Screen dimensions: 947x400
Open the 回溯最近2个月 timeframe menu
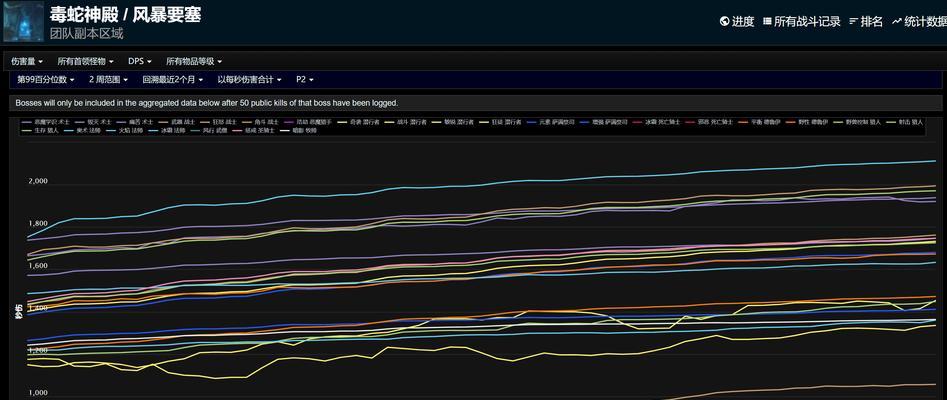coord(172,79)
